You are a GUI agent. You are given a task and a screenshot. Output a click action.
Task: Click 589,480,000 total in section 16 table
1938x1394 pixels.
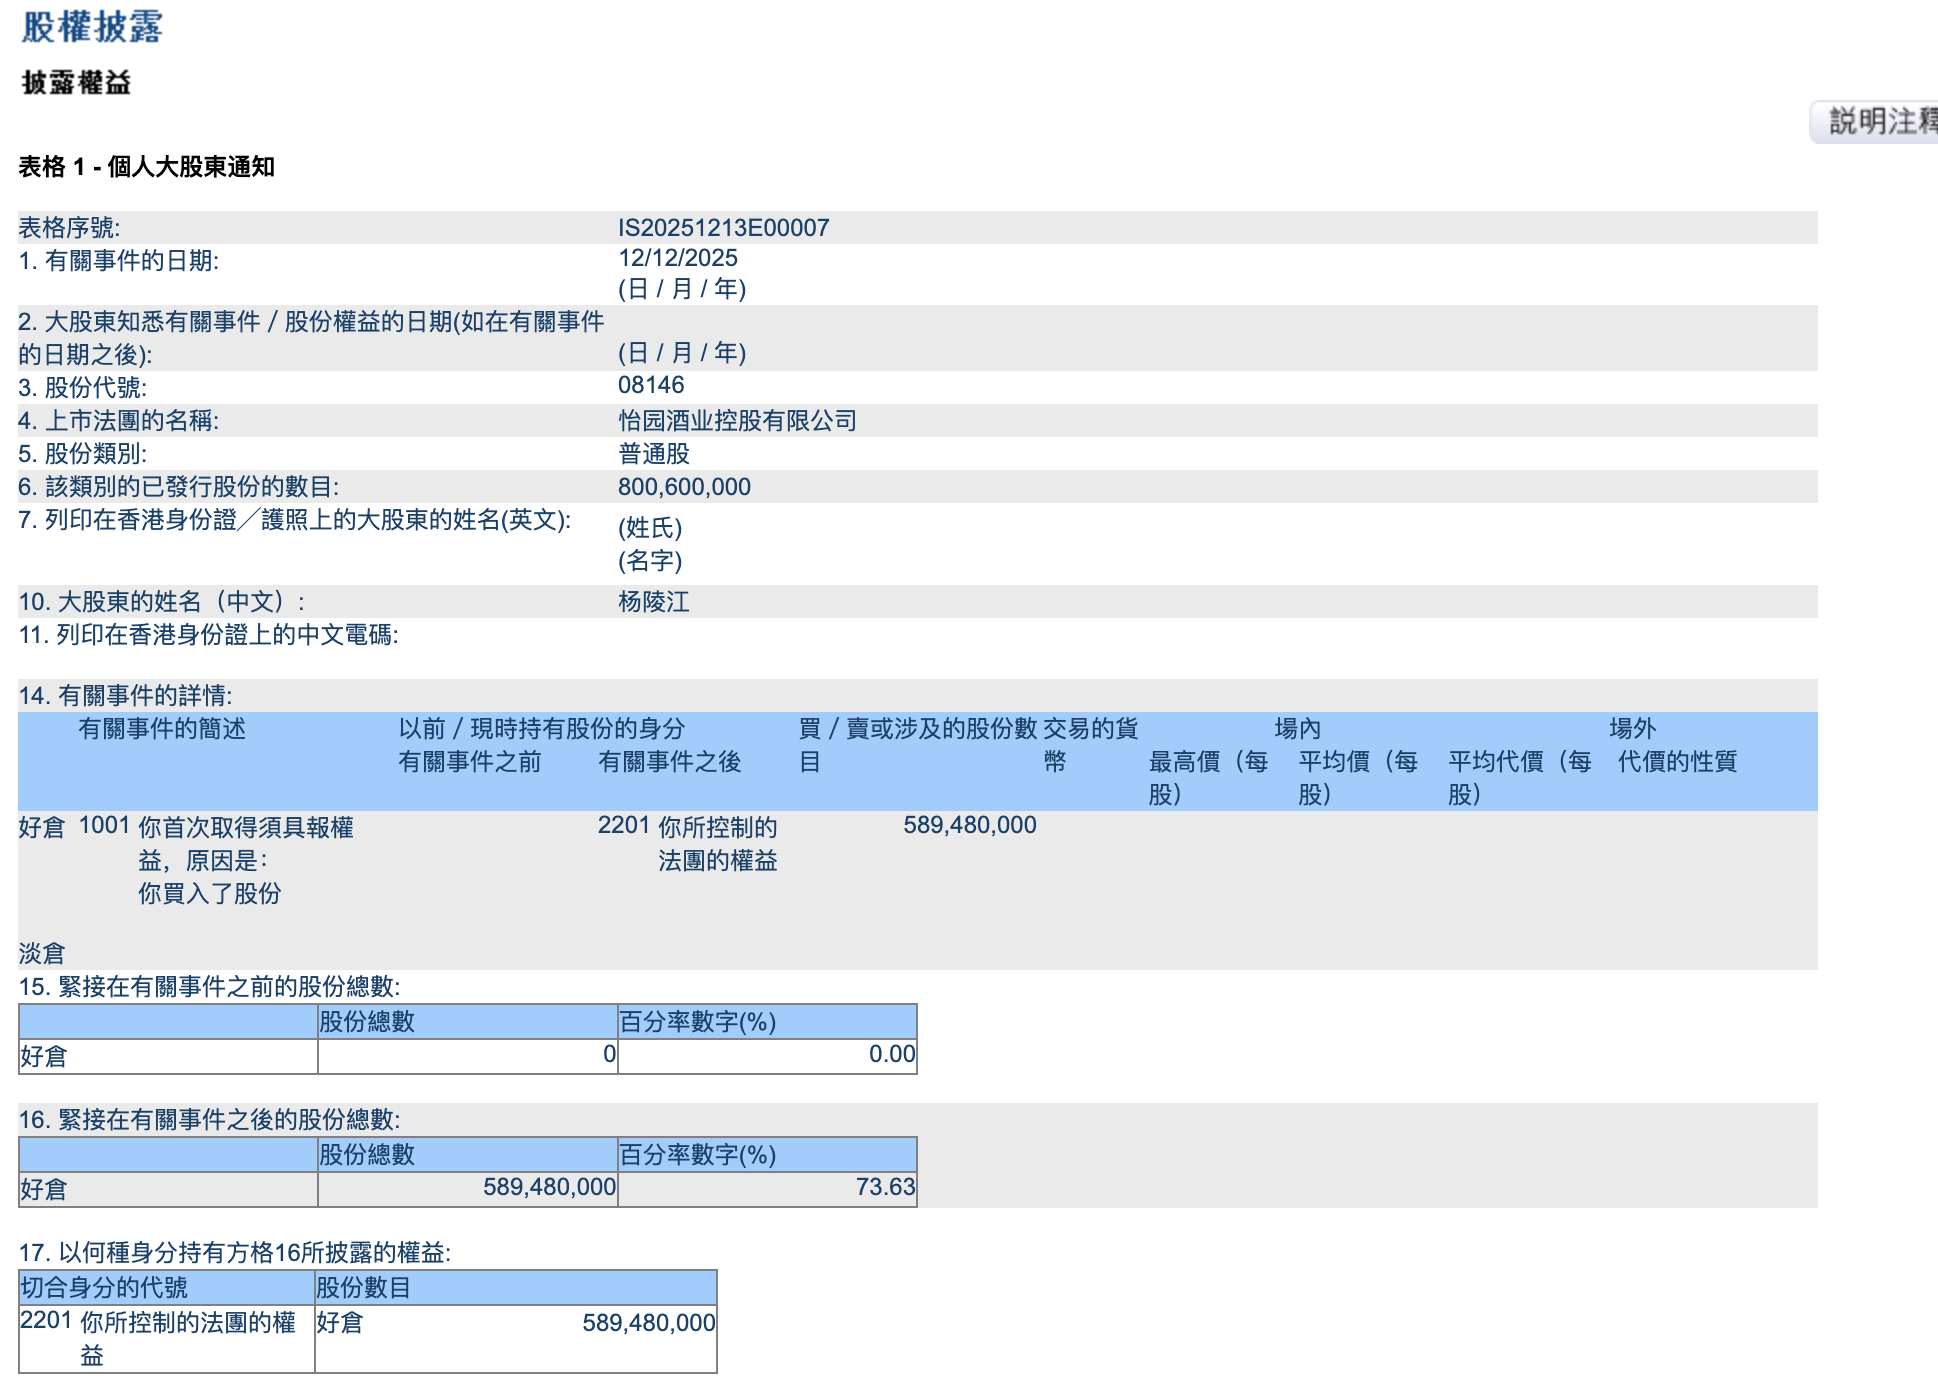tap(549, 1188)
